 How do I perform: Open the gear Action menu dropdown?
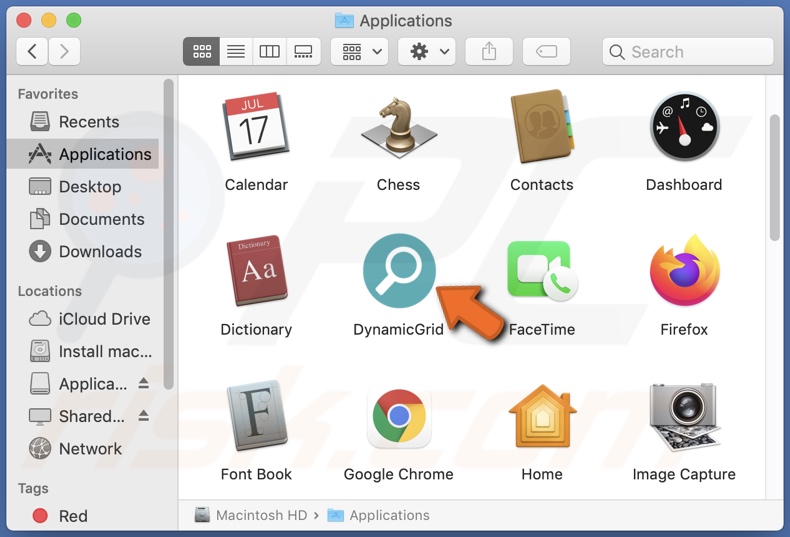click(x=427, y=51)
